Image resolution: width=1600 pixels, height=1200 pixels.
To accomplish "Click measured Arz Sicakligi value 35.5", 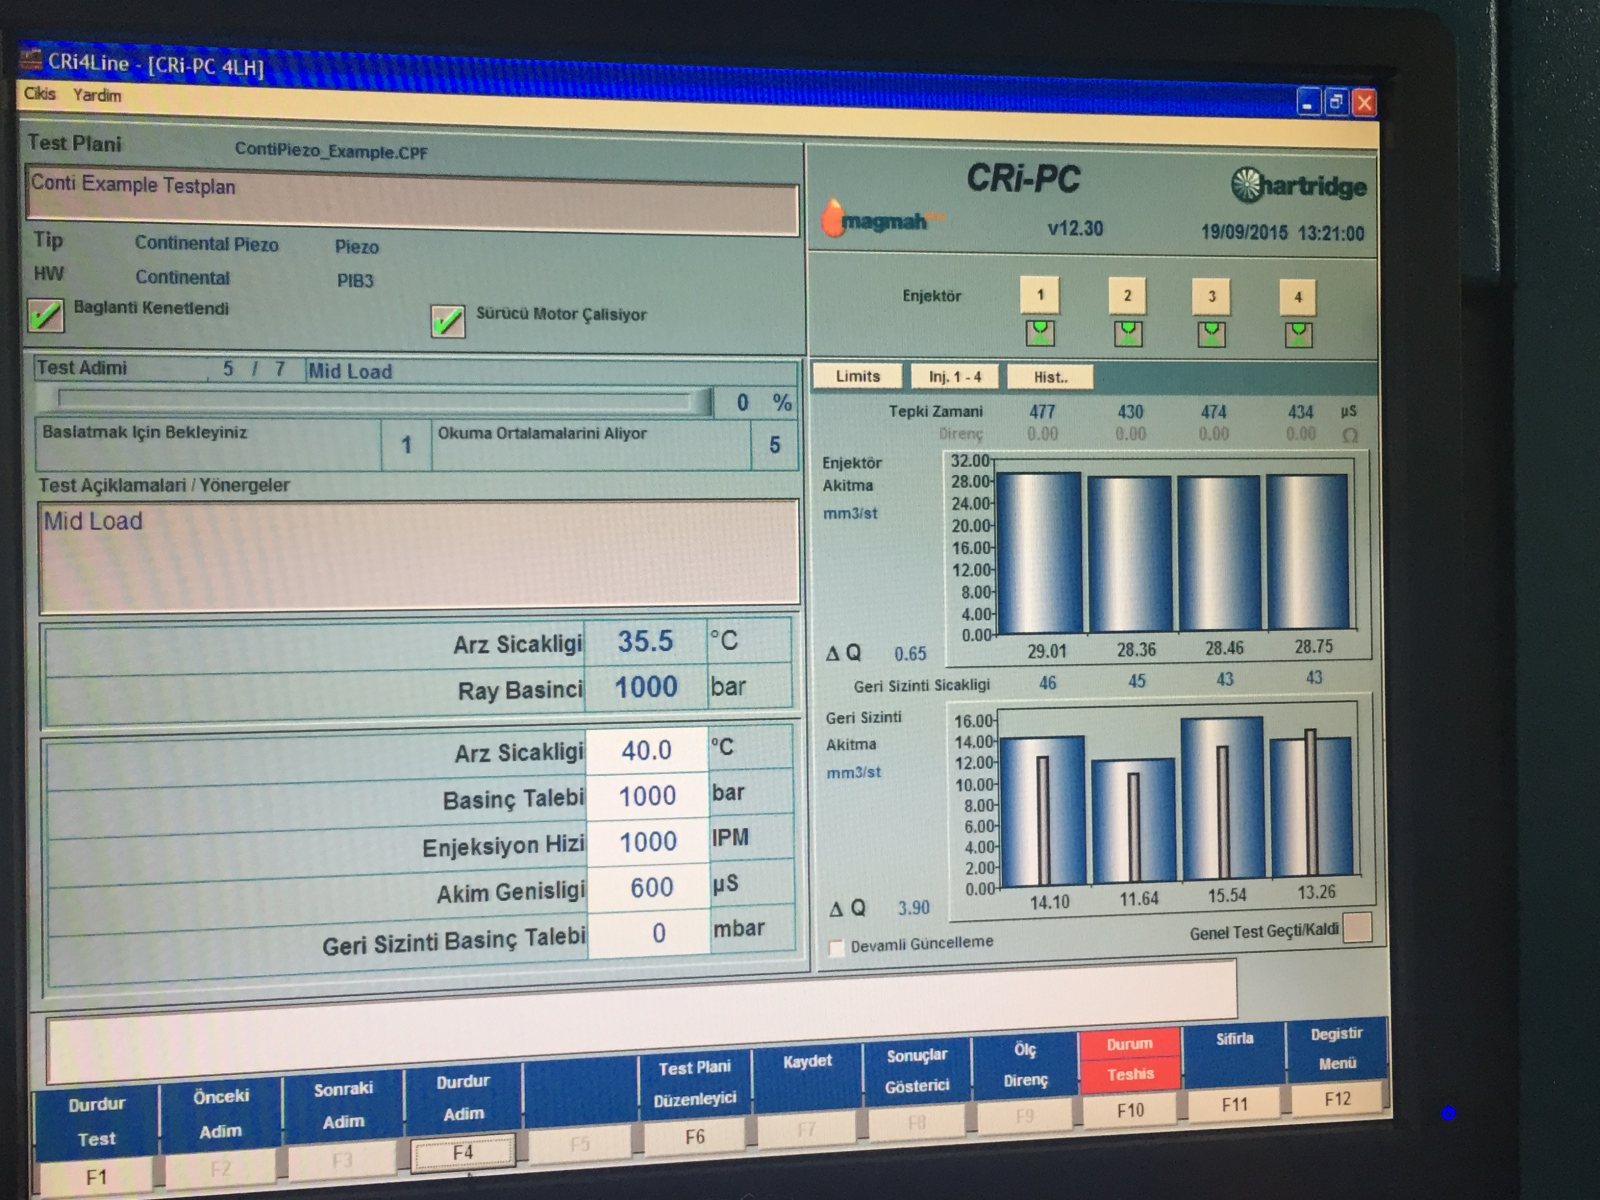I will (645, 641).
